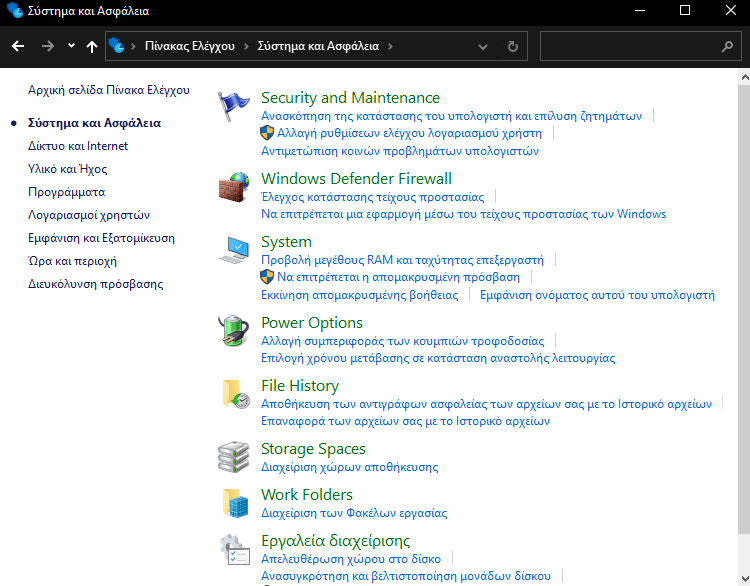Open the File History heading
The width and height of the screenshot is (750, 586).
click(x=300, y=386)
